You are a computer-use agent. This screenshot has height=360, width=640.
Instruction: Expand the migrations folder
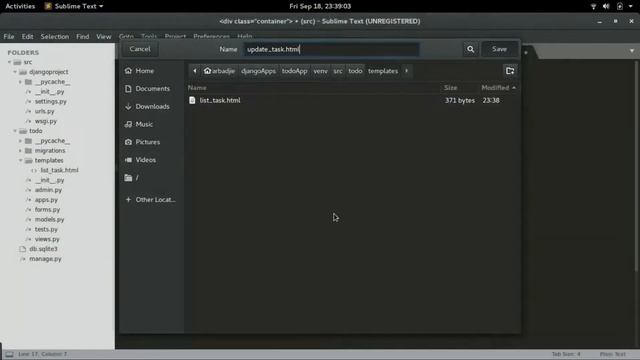(x=20, y=151)
